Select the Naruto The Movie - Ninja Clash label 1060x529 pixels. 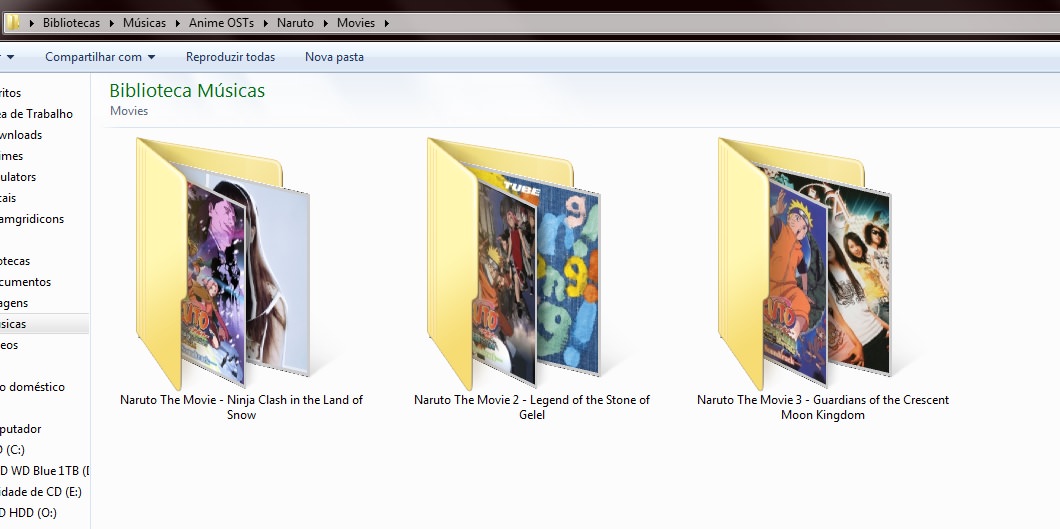click(241, 407)
